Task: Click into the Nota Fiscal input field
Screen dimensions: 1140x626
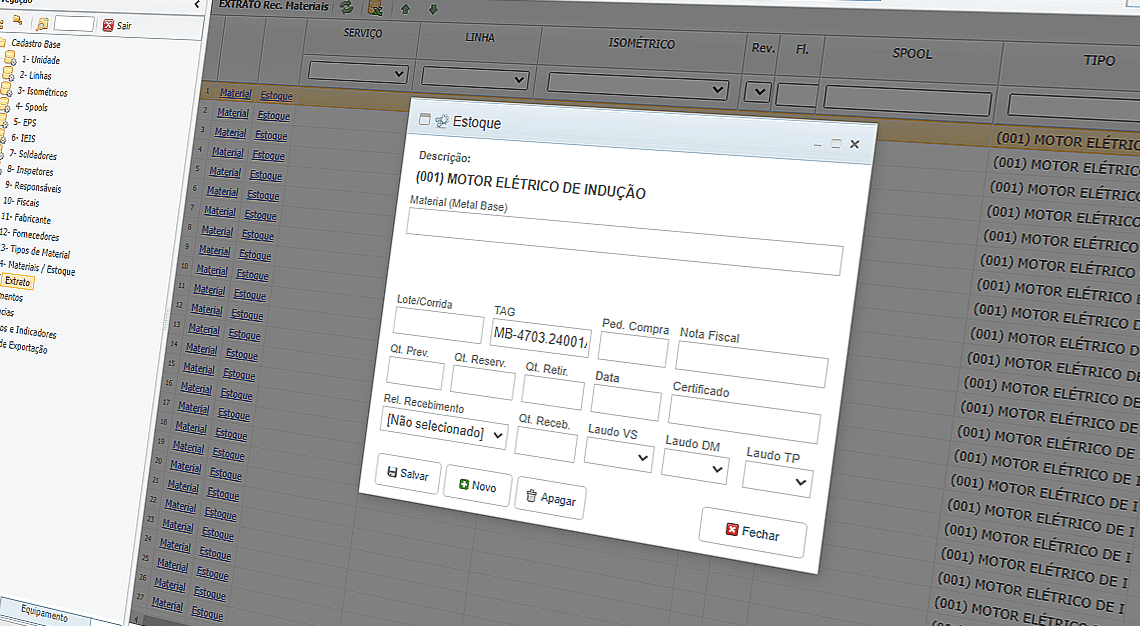Action: point(751,364)
